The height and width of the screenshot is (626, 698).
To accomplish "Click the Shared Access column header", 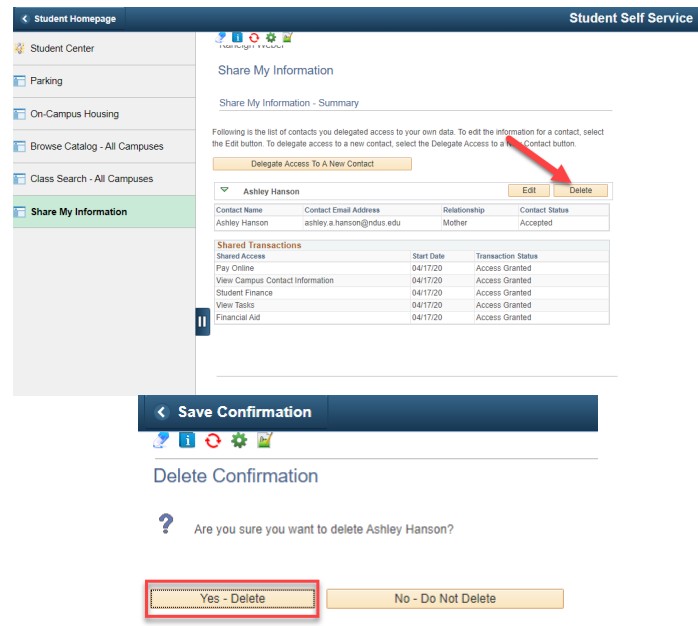I will click(x=241, y=256).
